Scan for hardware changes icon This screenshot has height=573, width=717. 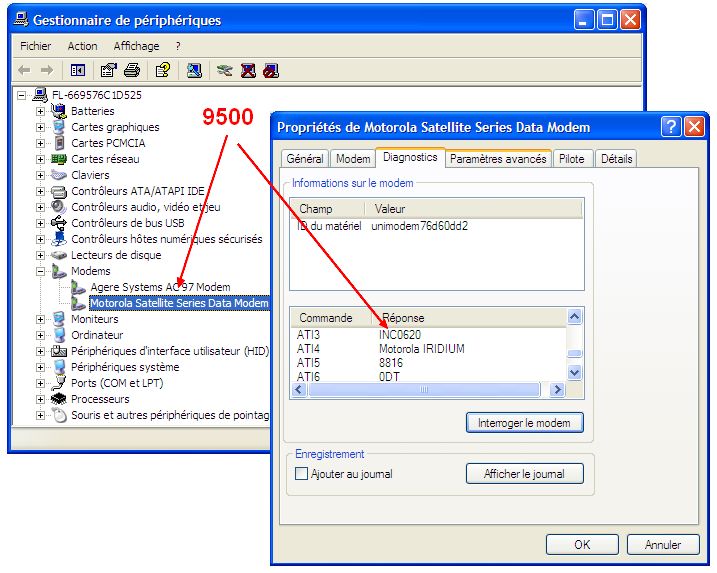[x=194, y=70]
